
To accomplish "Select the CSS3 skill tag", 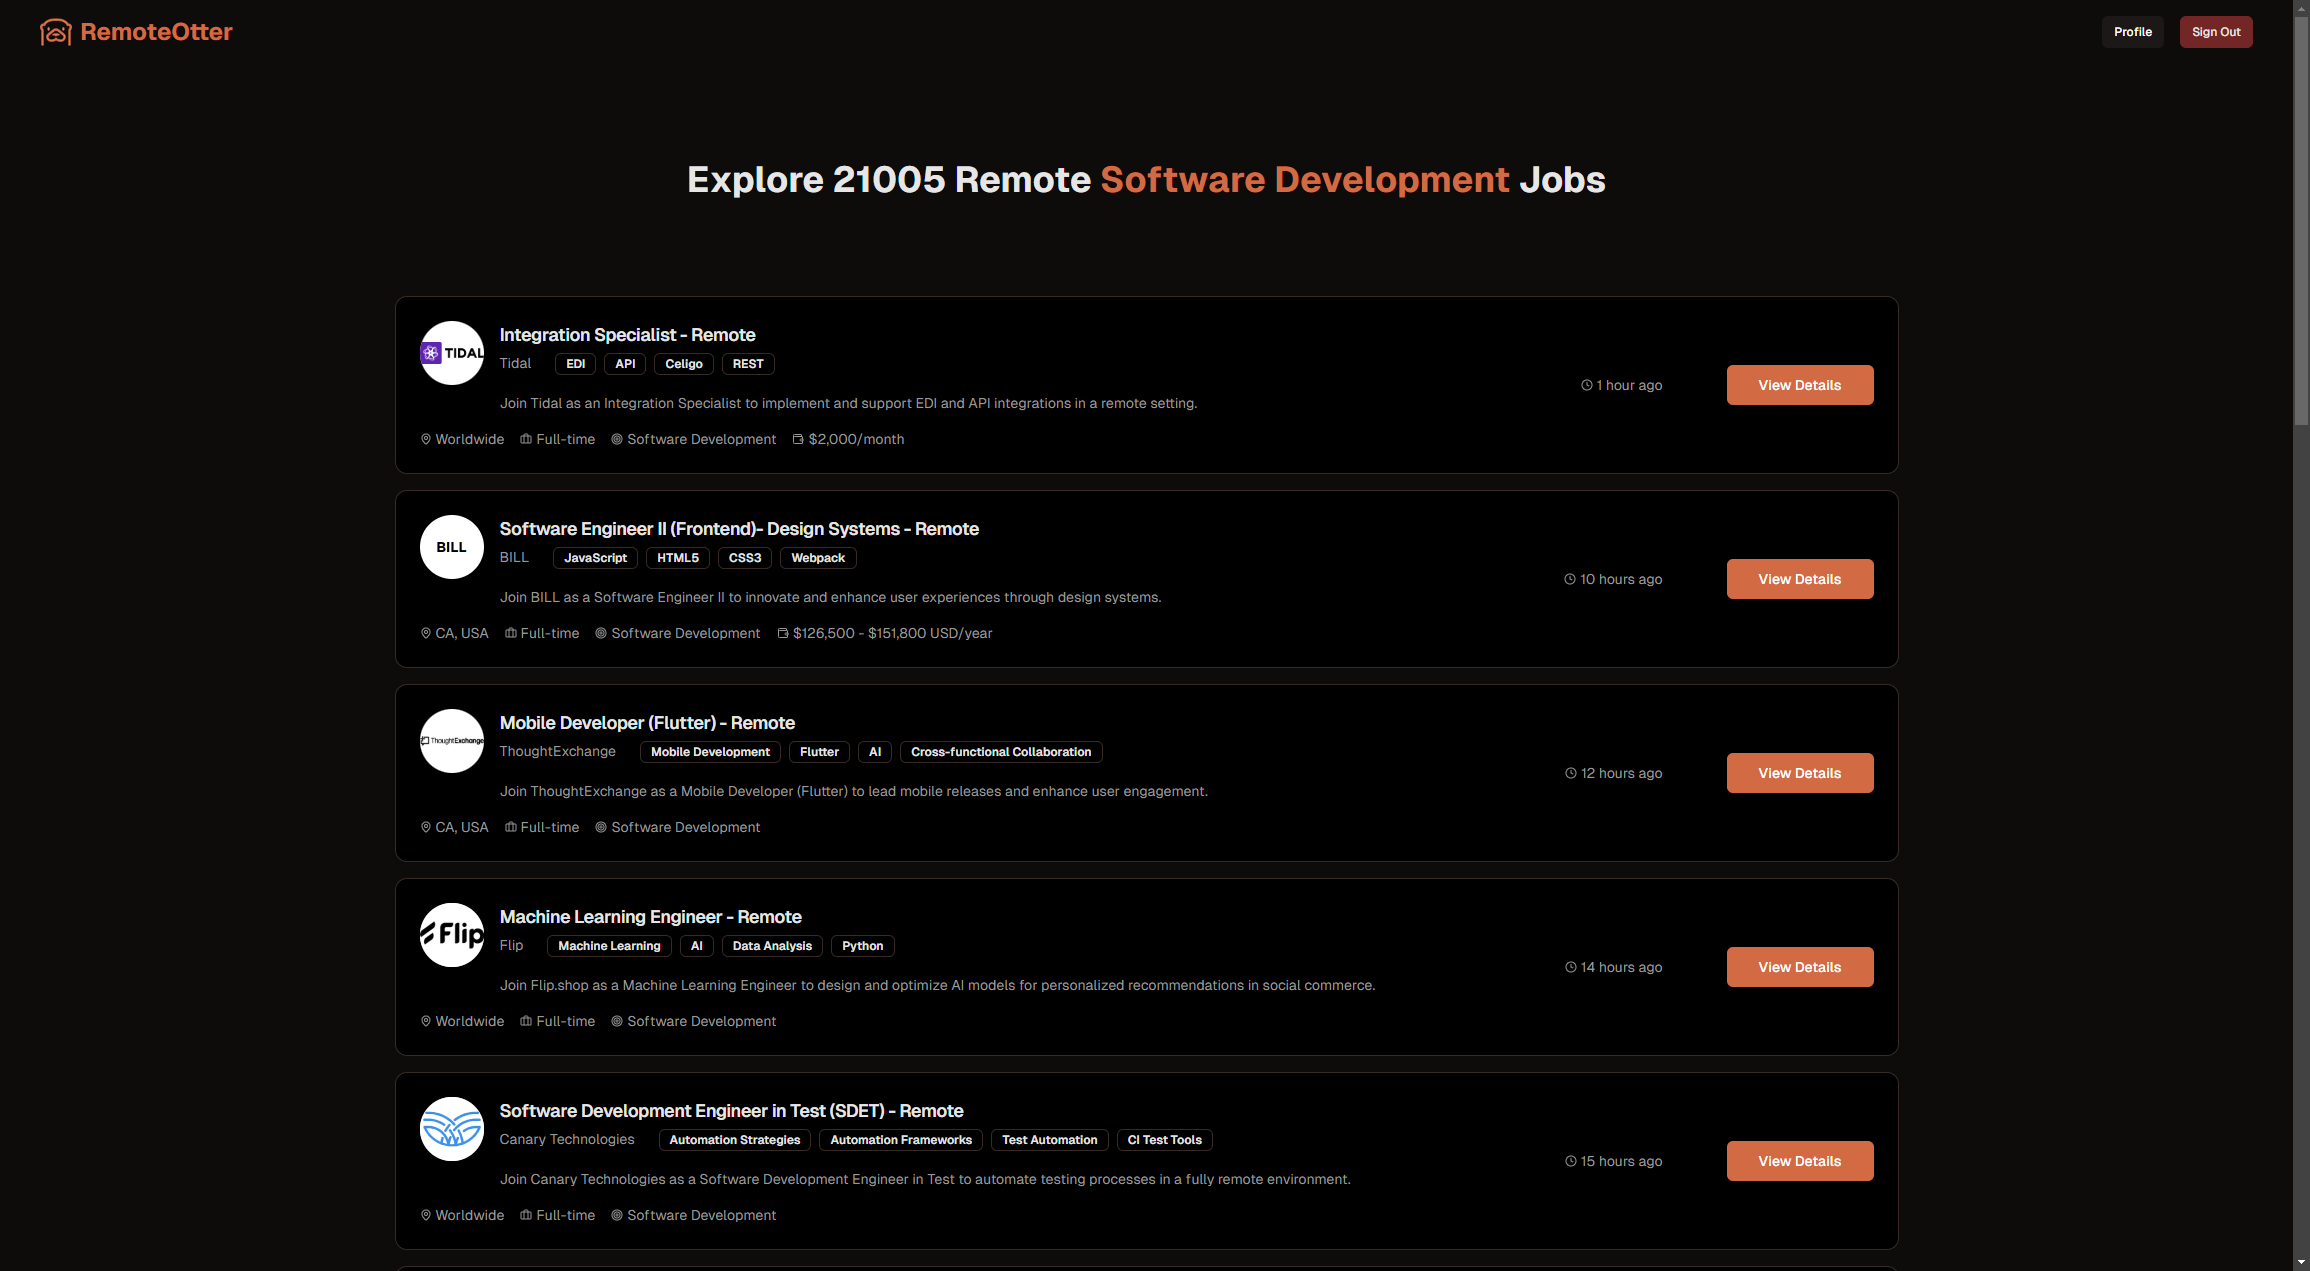I will tap(745, 558).
